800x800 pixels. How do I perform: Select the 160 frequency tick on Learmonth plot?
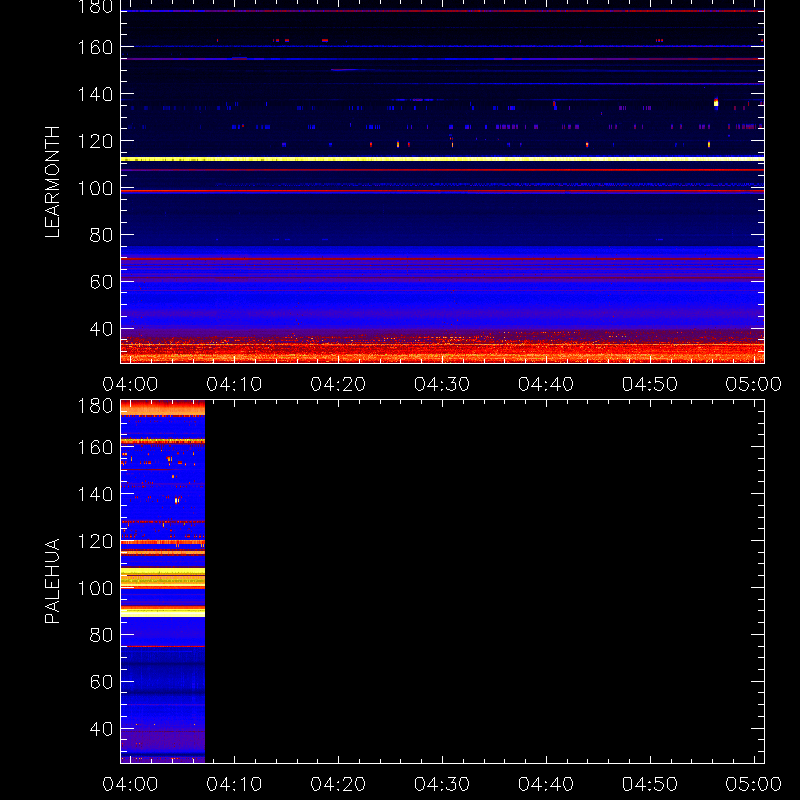click(95, 47)
